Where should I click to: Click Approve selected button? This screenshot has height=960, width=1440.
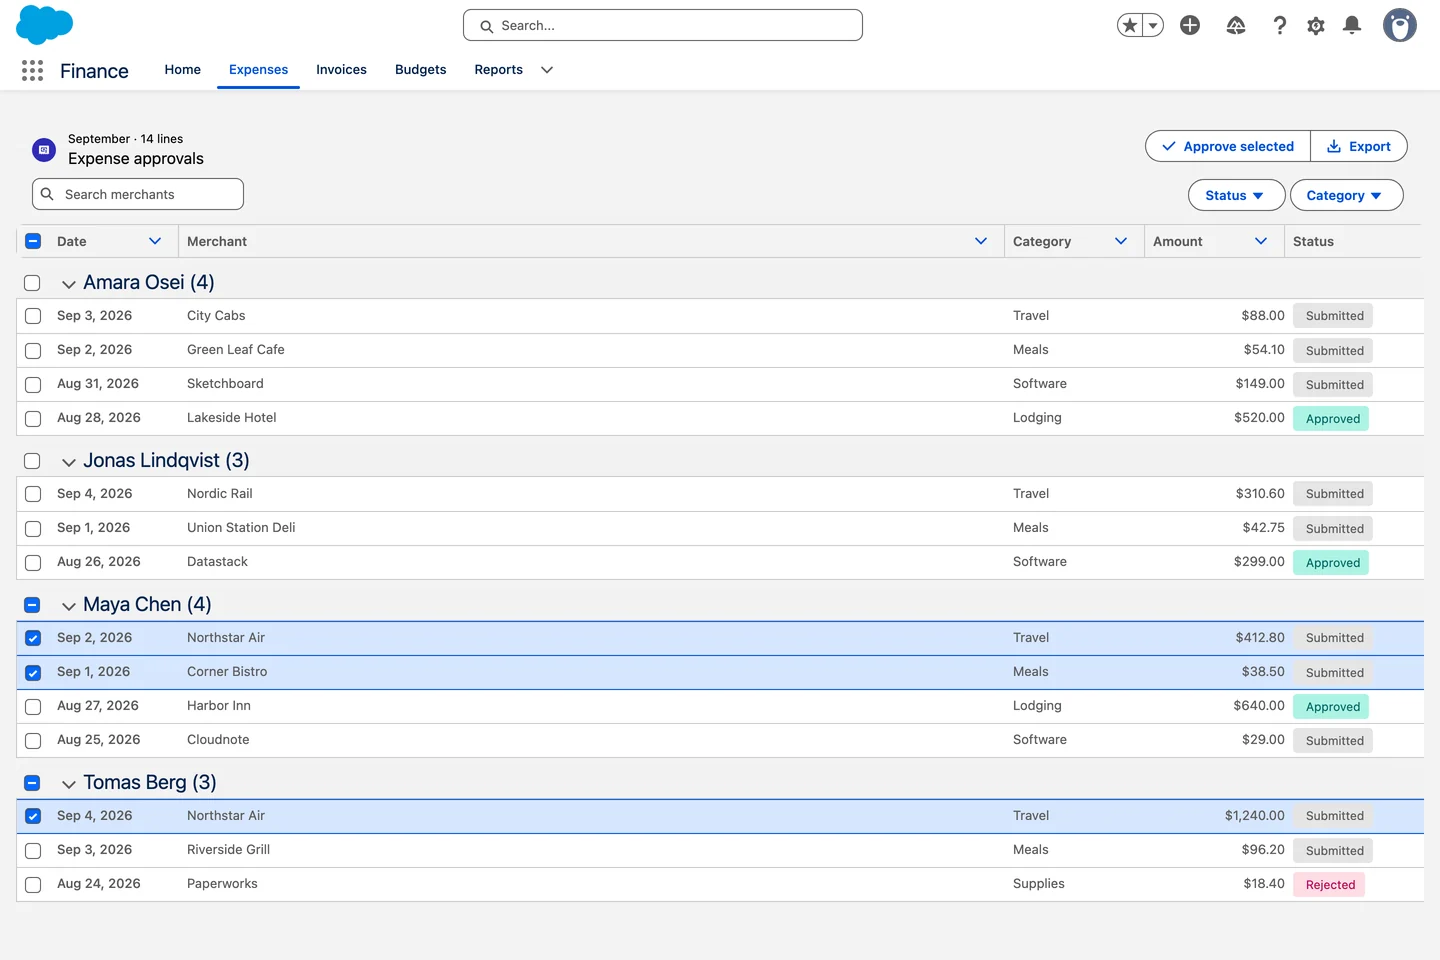(x=1228, y=146)
